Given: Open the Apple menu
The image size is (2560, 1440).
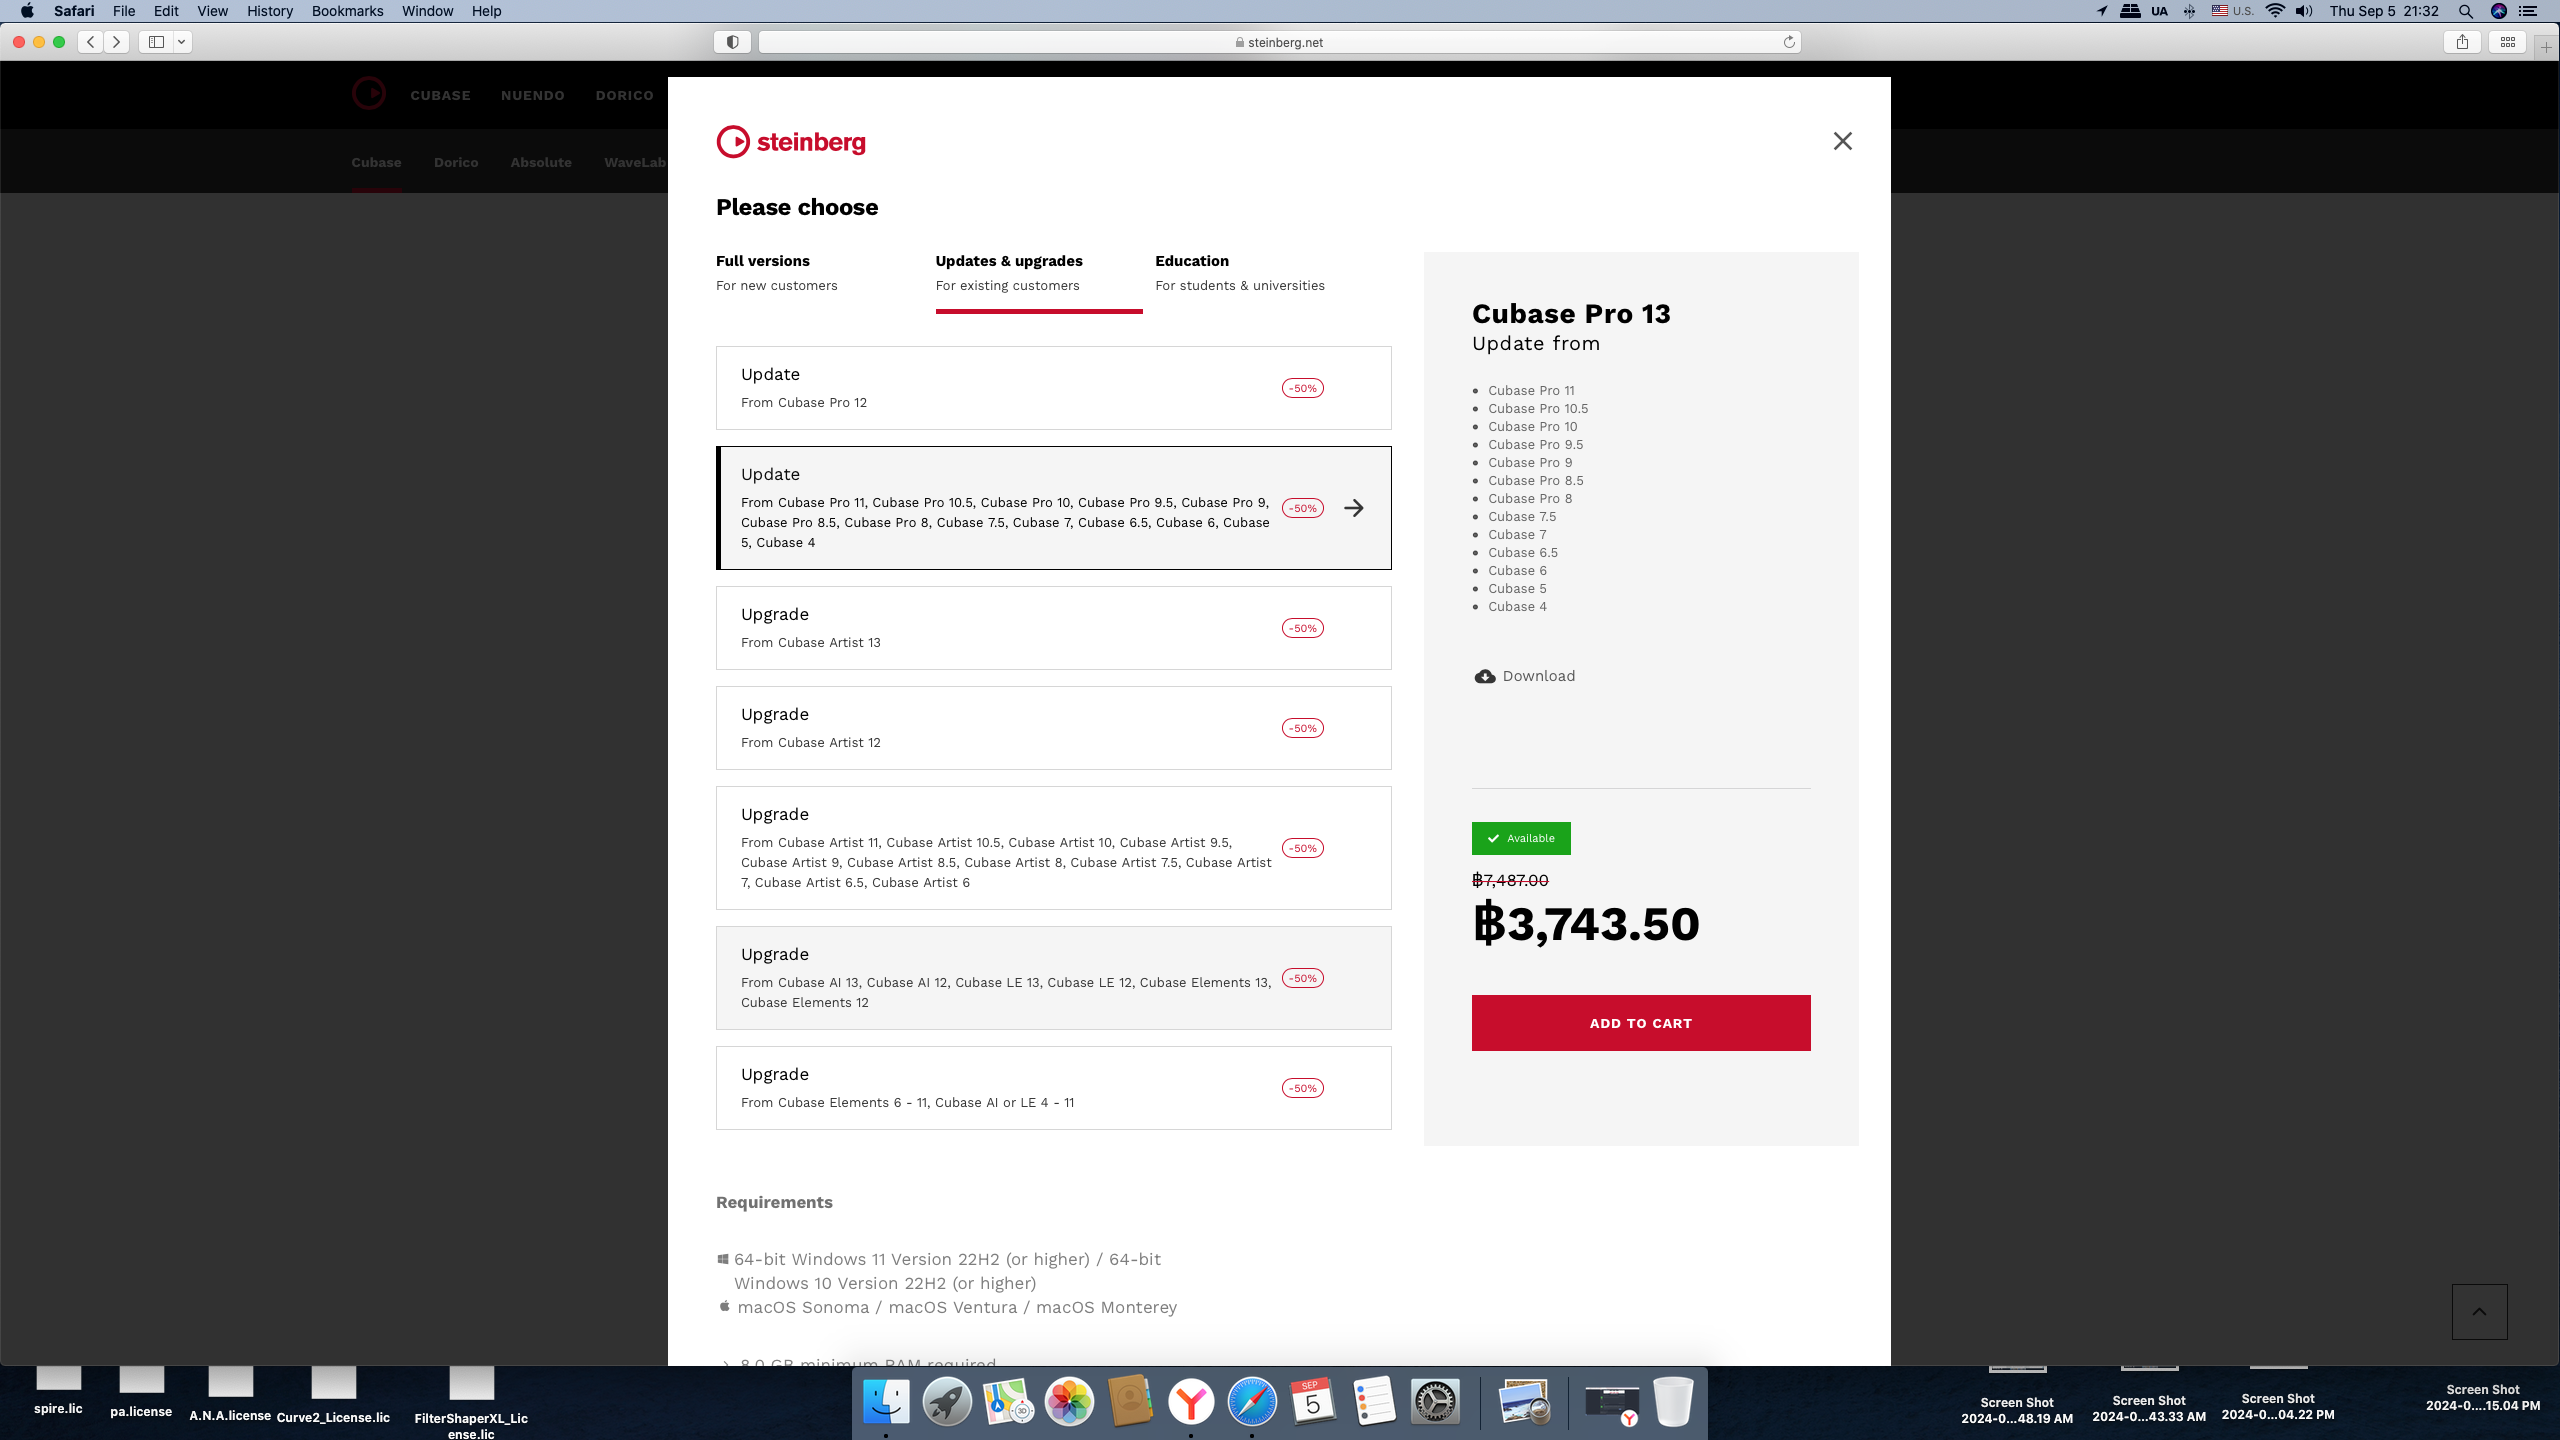Looking at the screenshot, I should (x=27, y=11).
